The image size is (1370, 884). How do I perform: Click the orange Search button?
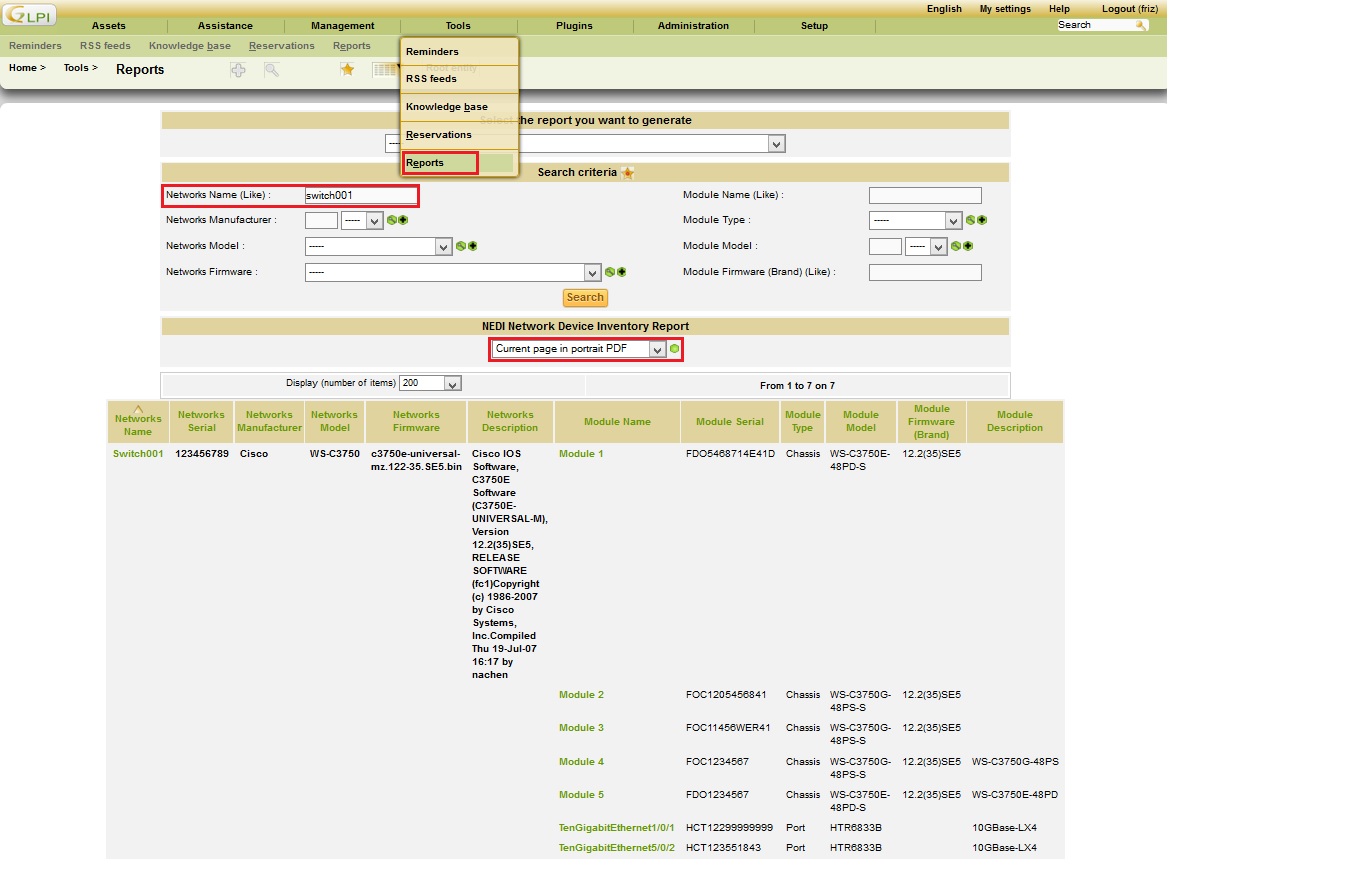[x=585, y=297]
